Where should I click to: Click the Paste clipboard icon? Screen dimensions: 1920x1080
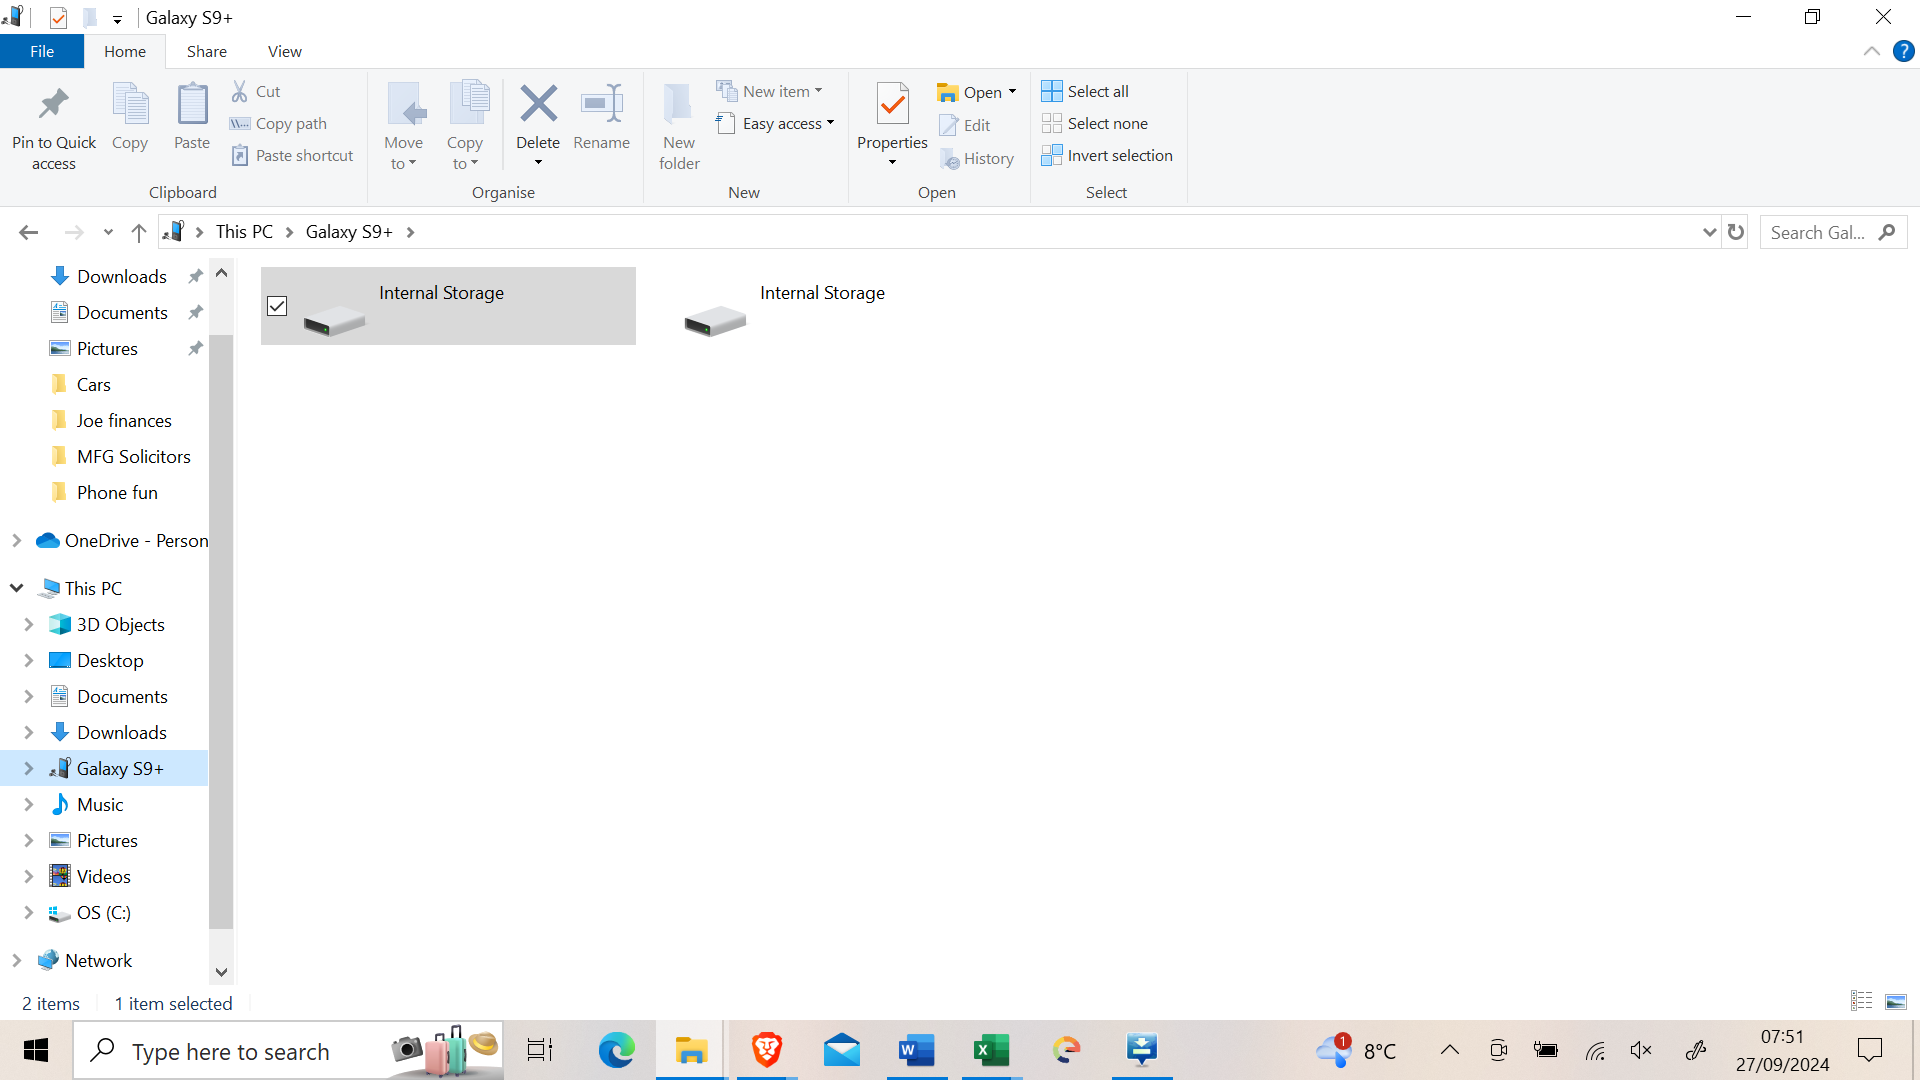click(192, 104)
